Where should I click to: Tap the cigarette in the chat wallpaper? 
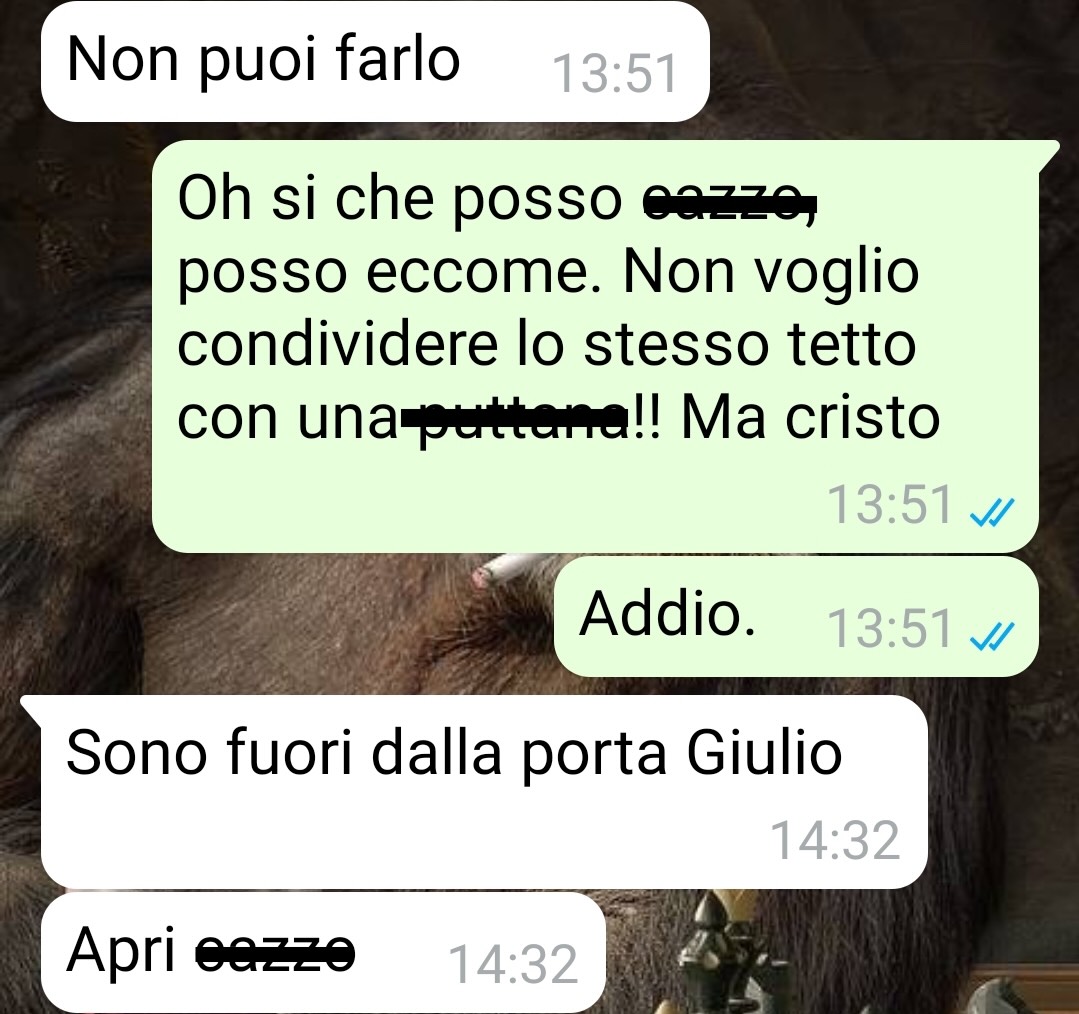[506, 568]
